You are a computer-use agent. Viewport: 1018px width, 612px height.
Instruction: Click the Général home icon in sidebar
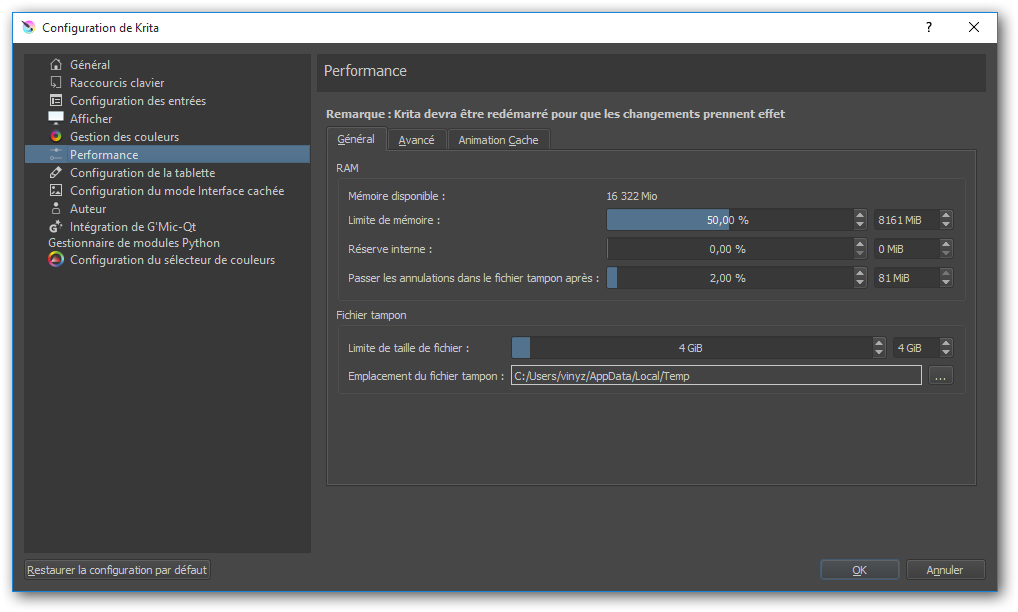[56, 65]
